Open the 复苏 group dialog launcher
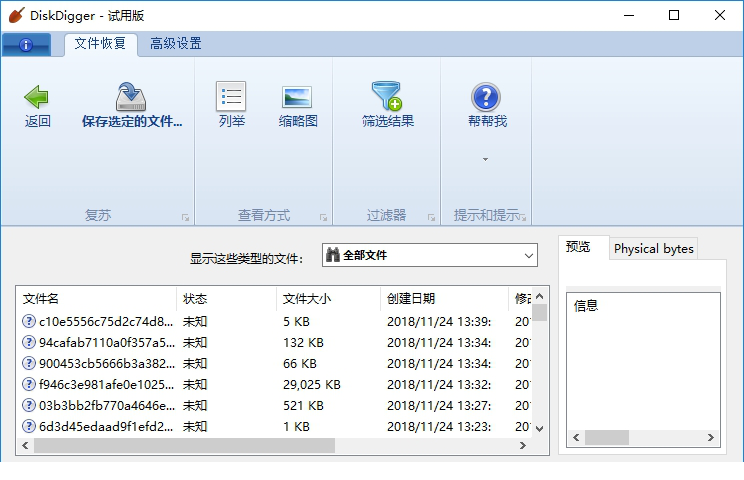The image size is (744, 480). [186, 218]
